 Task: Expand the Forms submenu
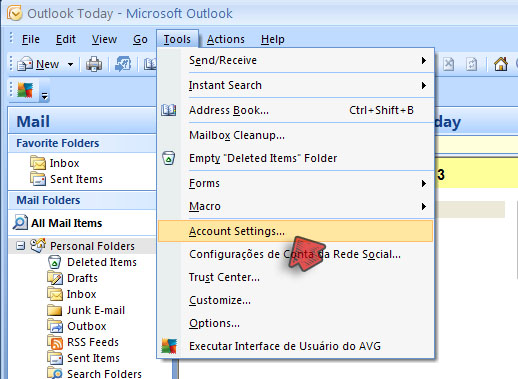pos(423,183)
